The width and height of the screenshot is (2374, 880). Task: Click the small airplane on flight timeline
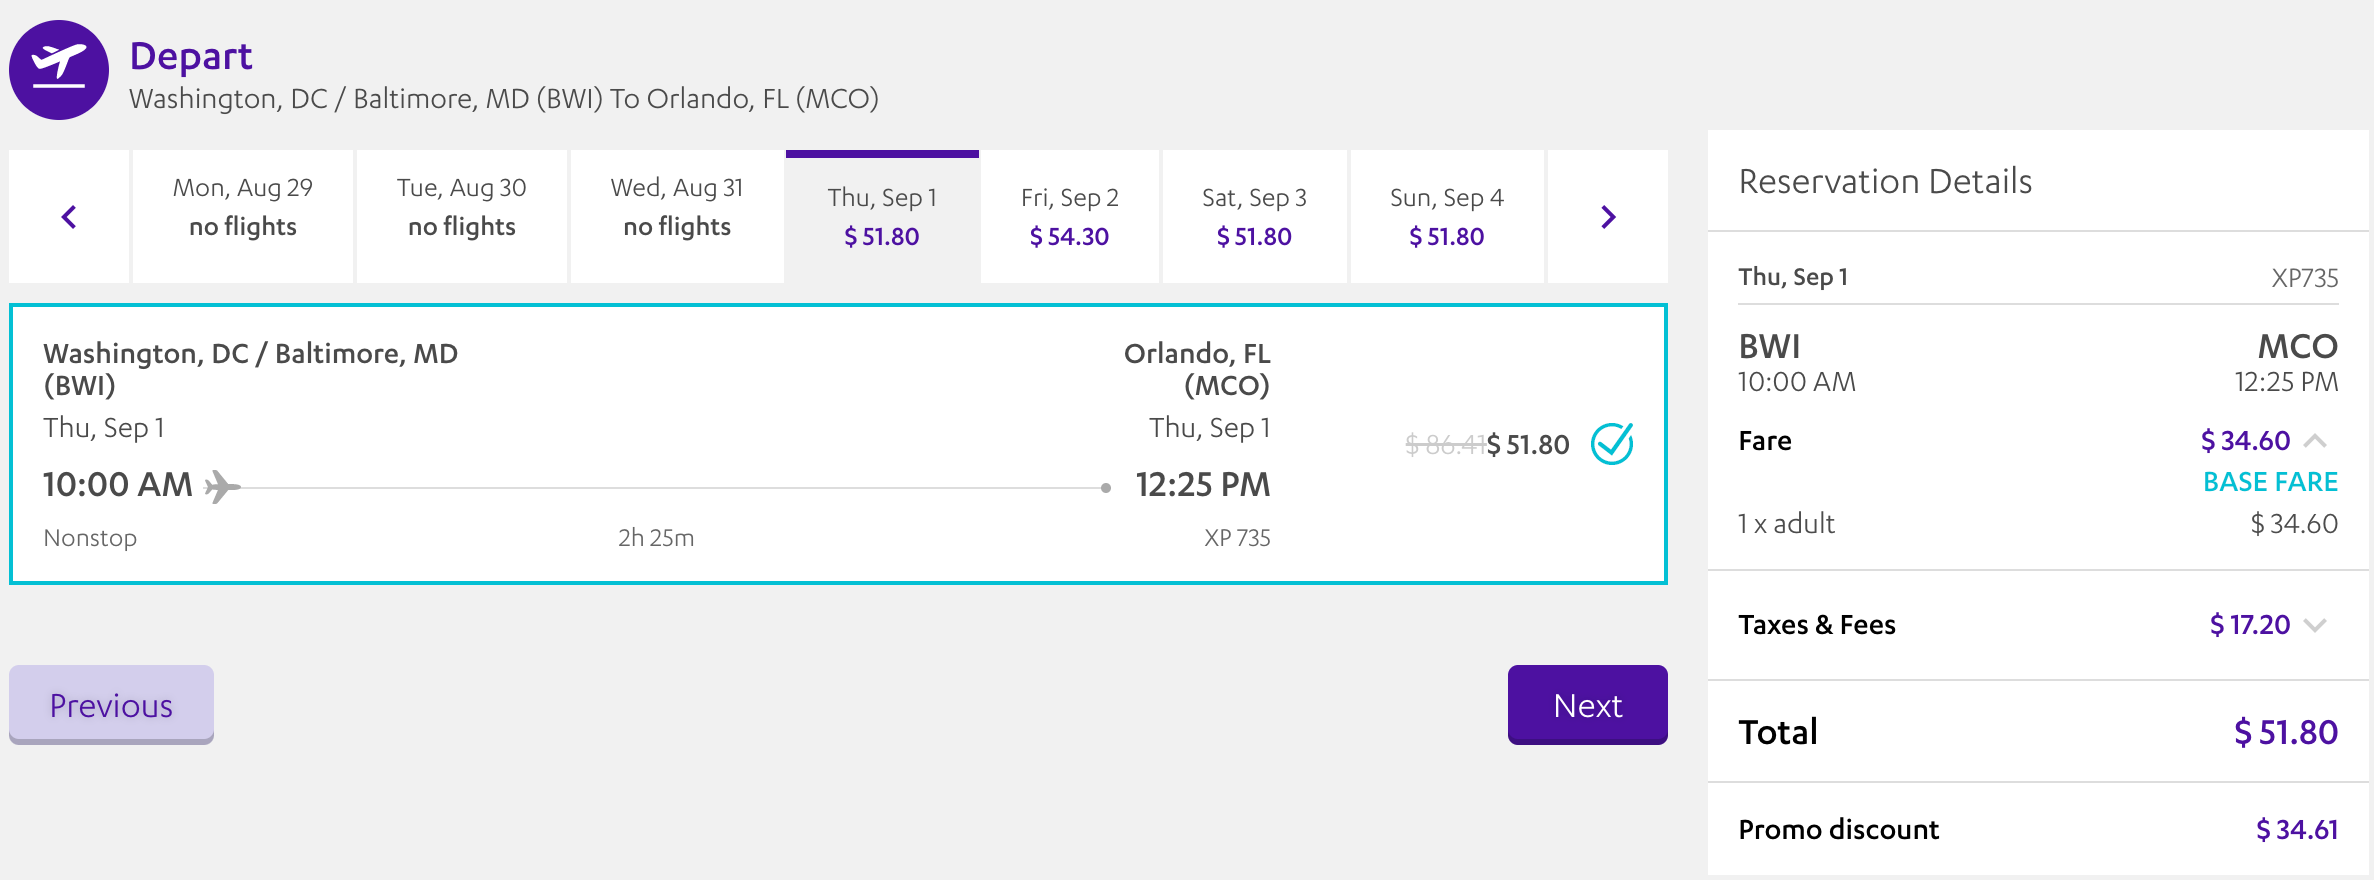click(222, 487)
